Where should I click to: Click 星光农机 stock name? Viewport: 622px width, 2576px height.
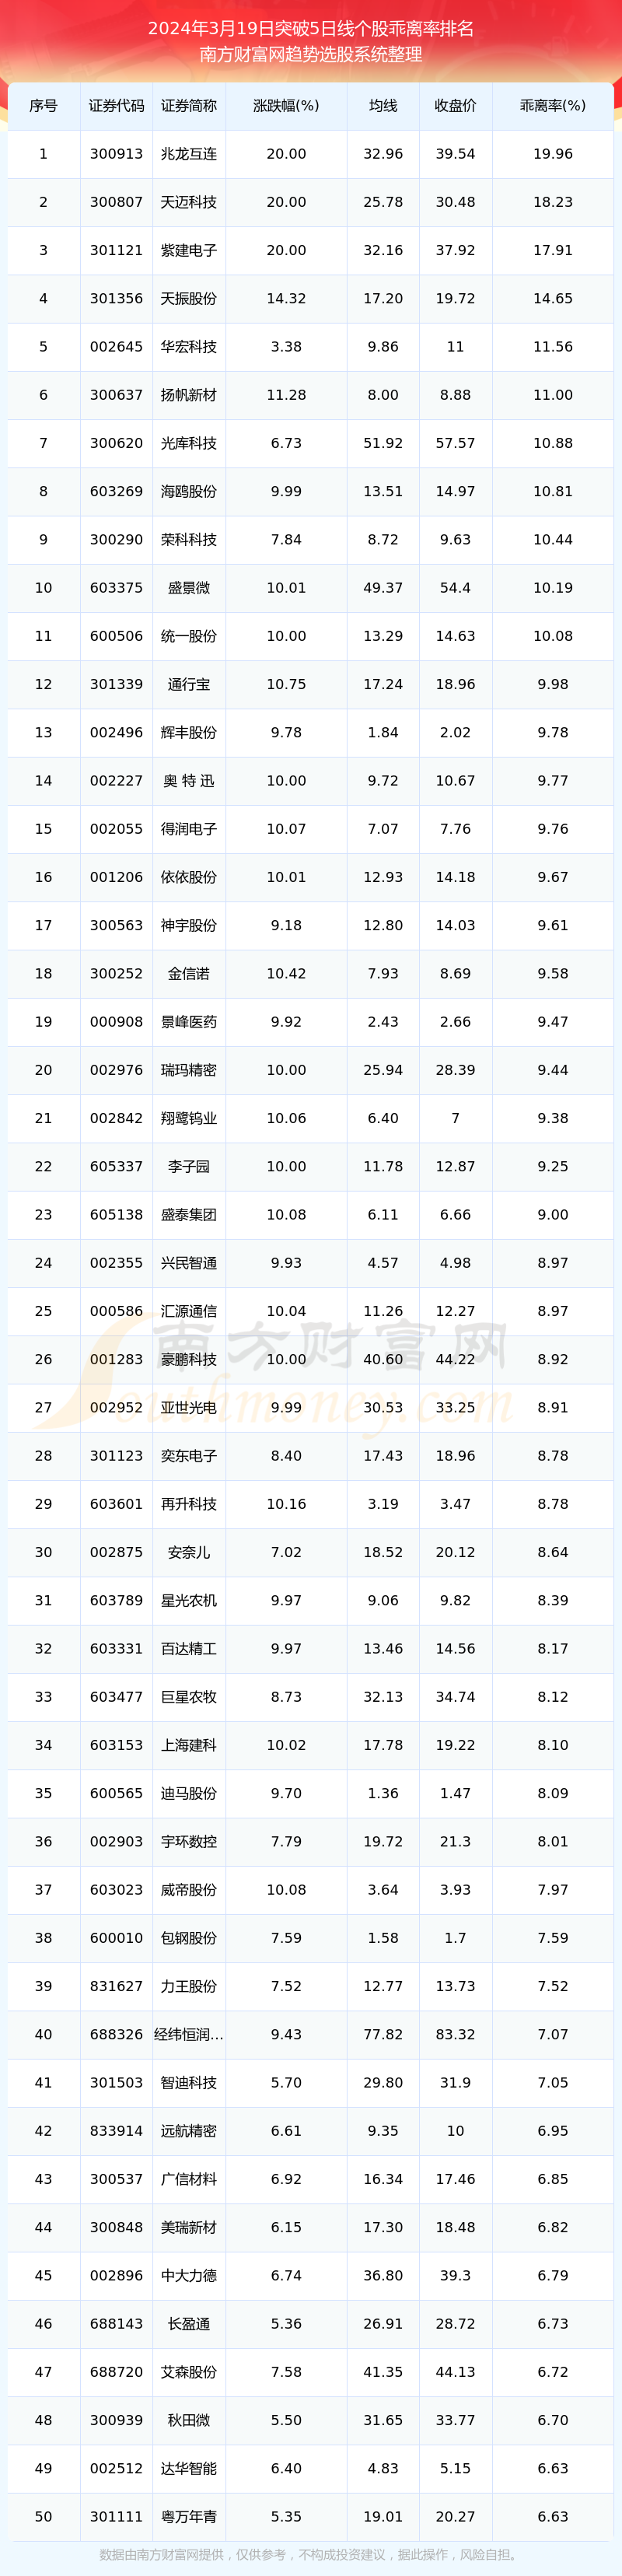189,1600
